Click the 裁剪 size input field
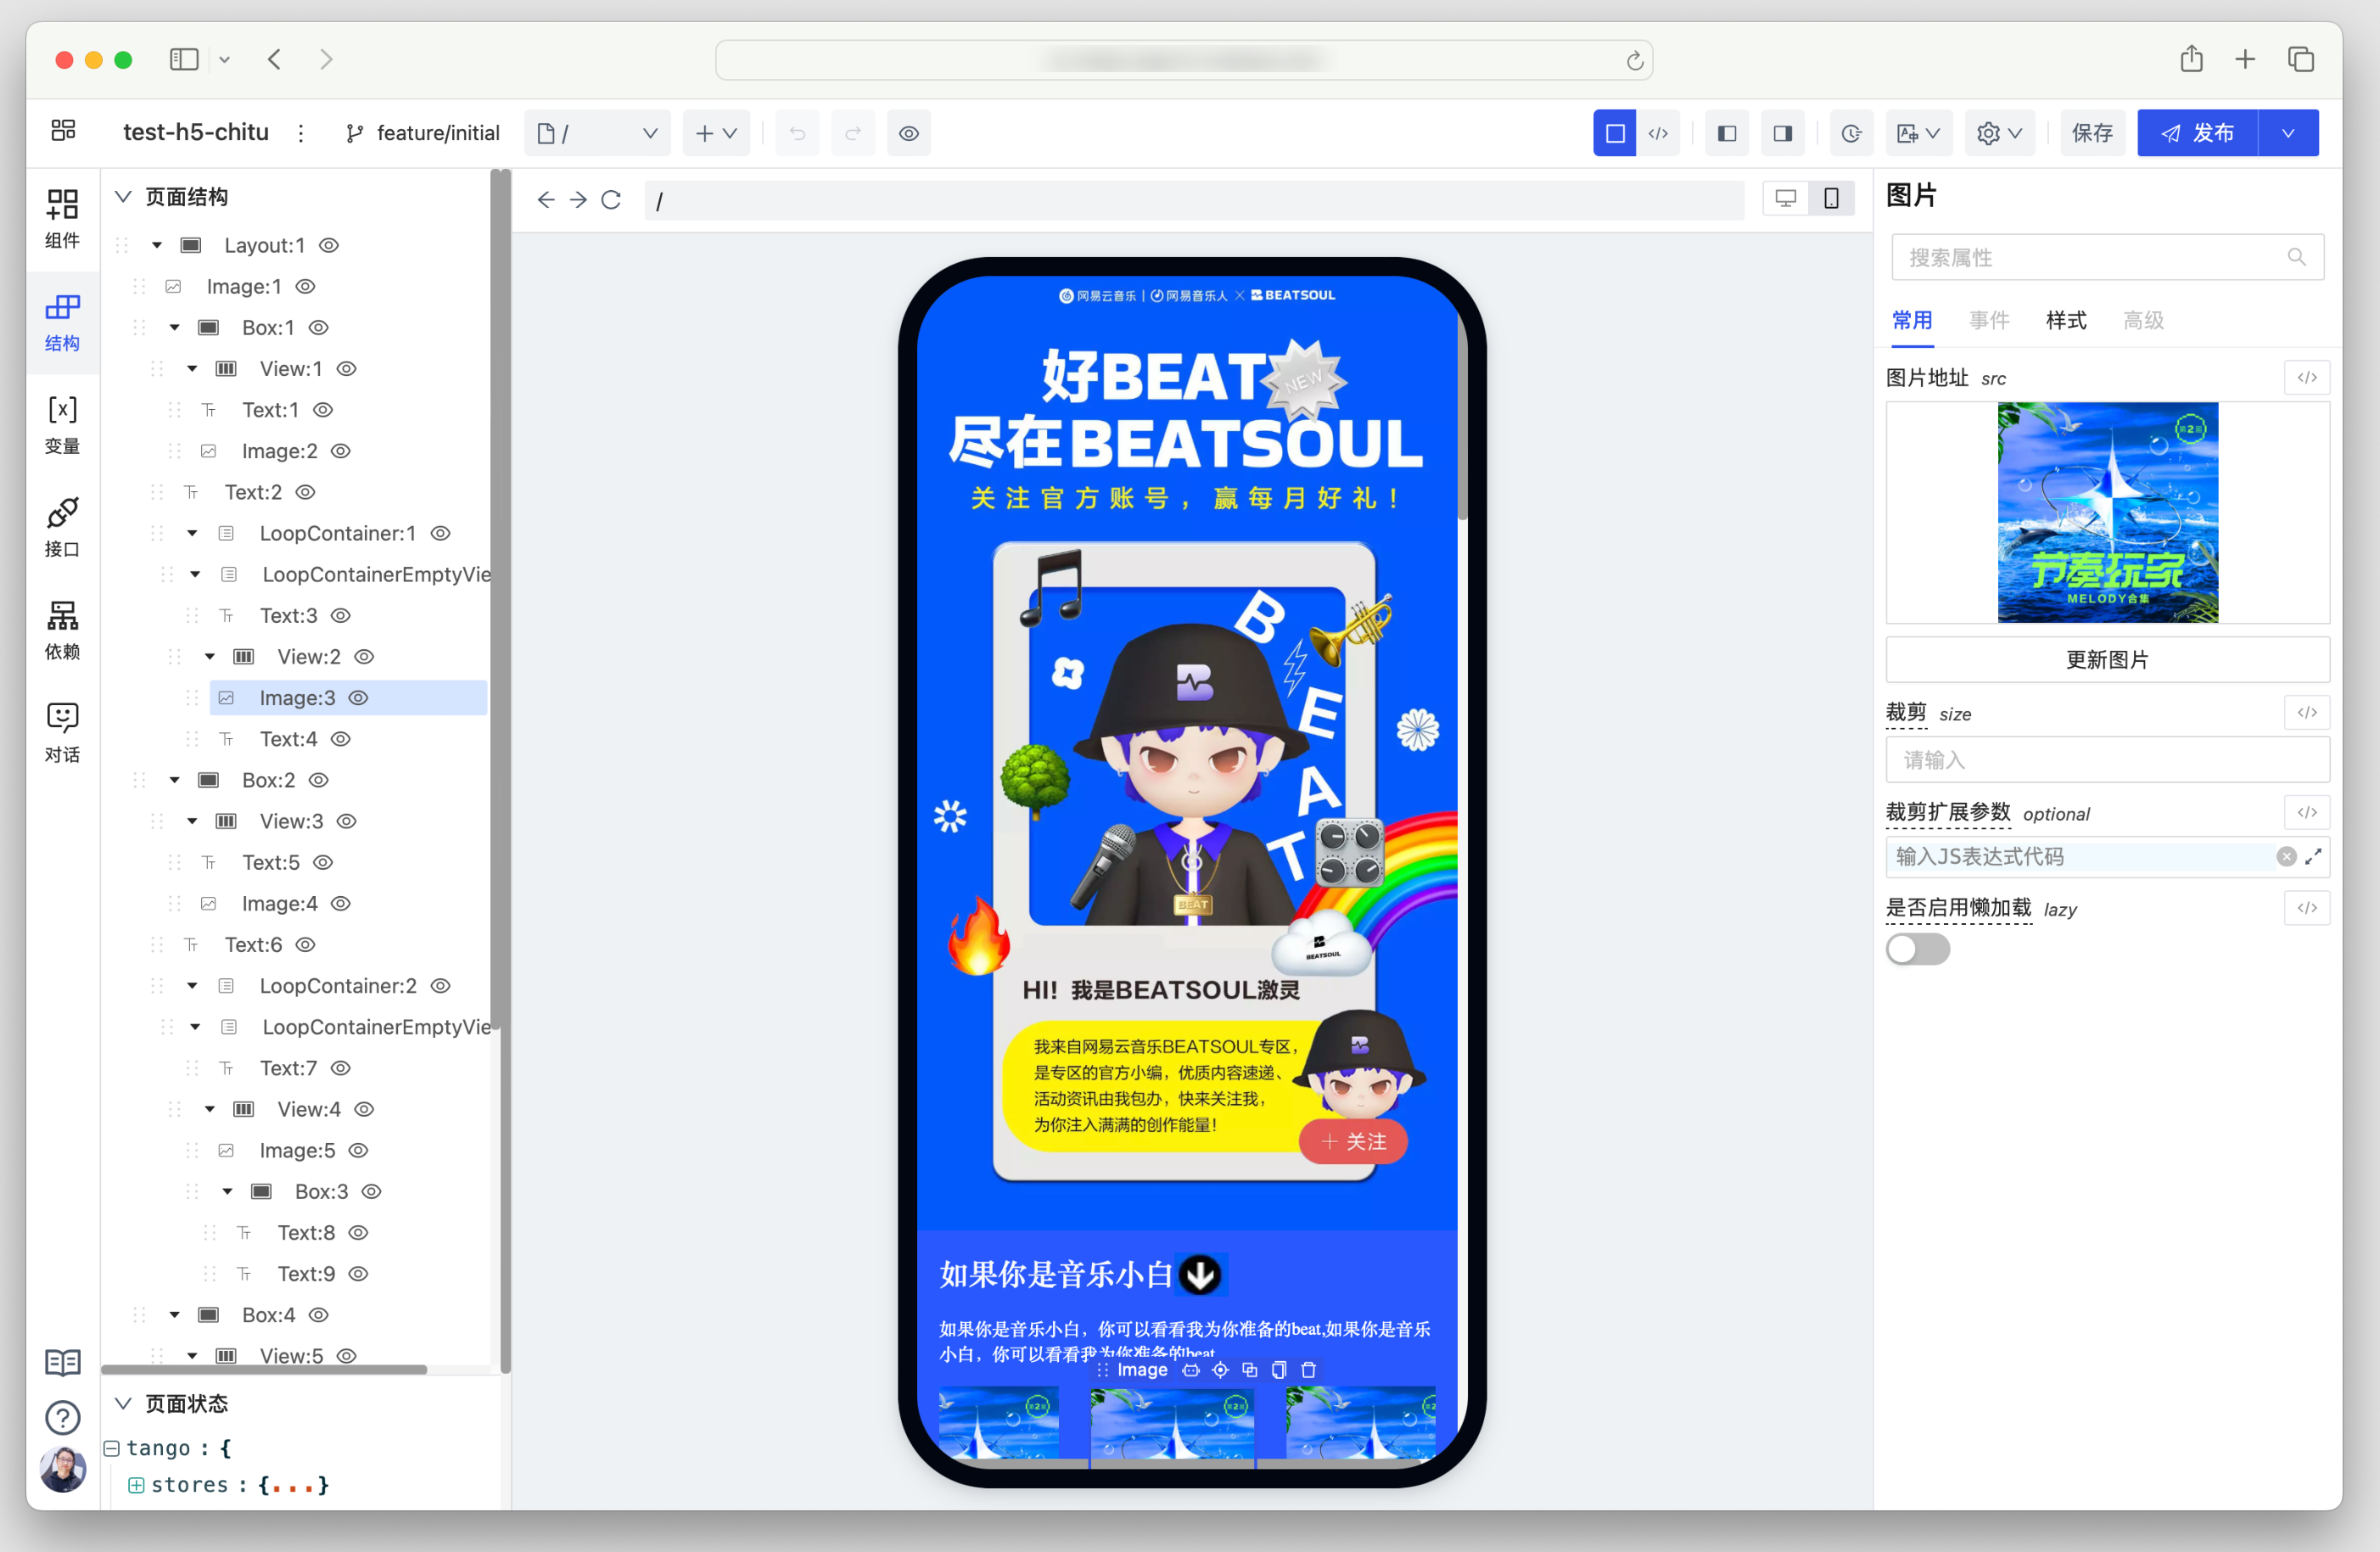This screenshot has width=2380, height=1552. [x=2107, y=759]
